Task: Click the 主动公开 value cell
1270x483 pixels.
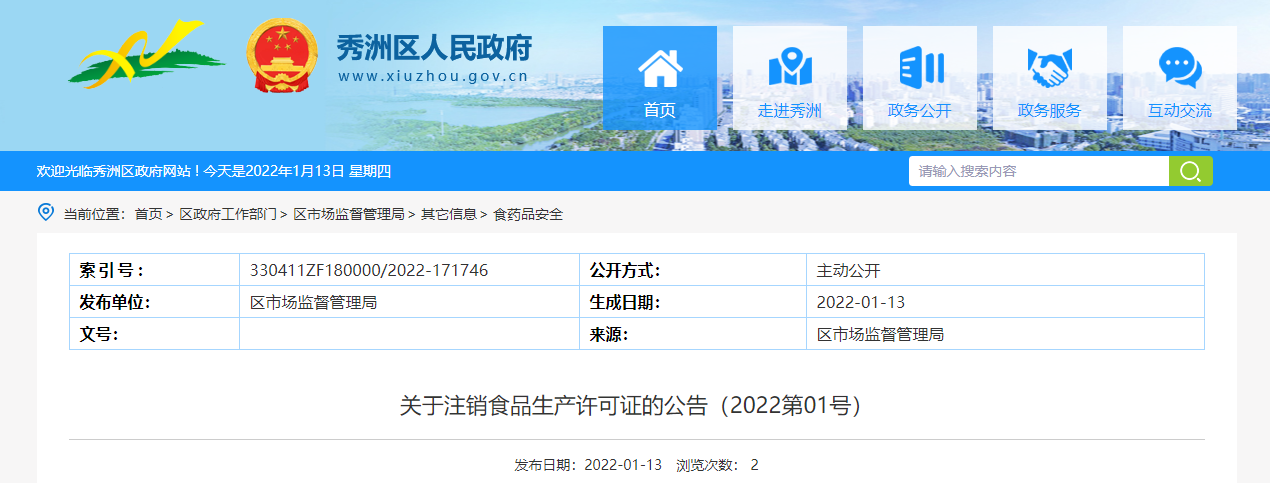Action: tap(1005, 270)
